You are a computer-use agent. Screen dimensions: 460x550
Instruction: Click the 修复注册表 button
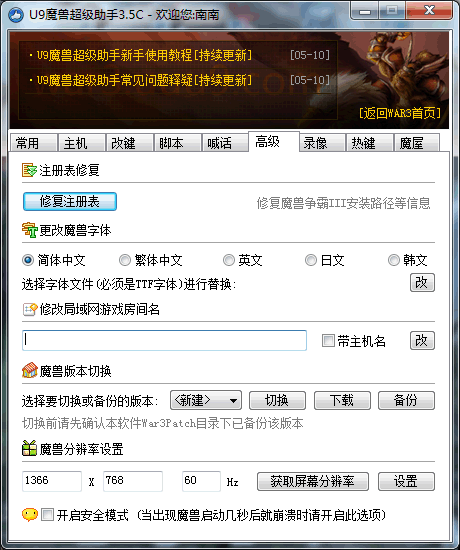pyautogui.click(x=70, y=202)
